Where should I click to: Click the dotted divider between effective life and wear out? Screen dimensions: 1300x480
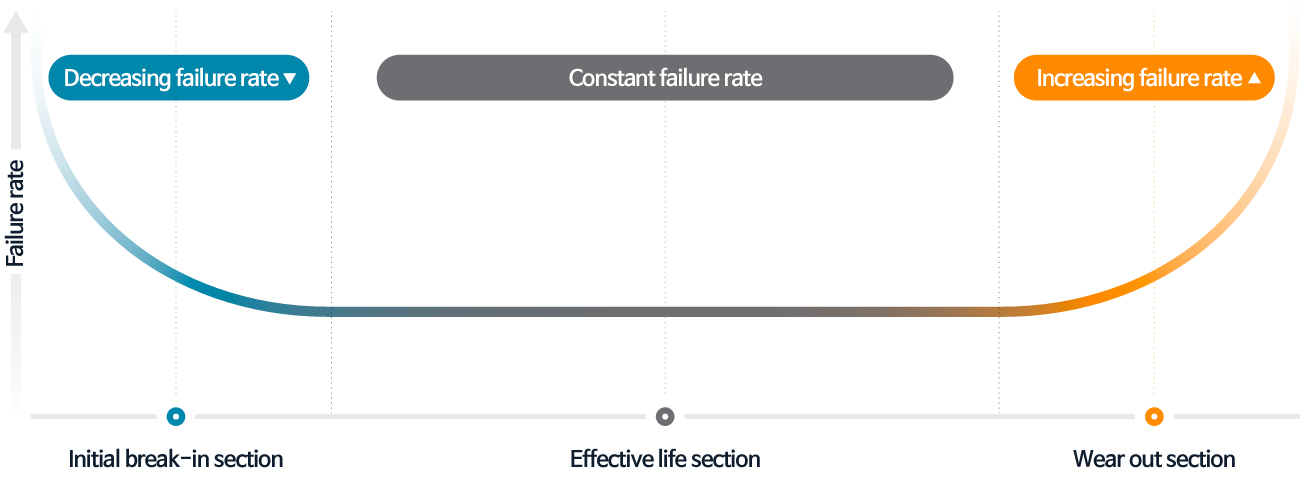[999, 210]
